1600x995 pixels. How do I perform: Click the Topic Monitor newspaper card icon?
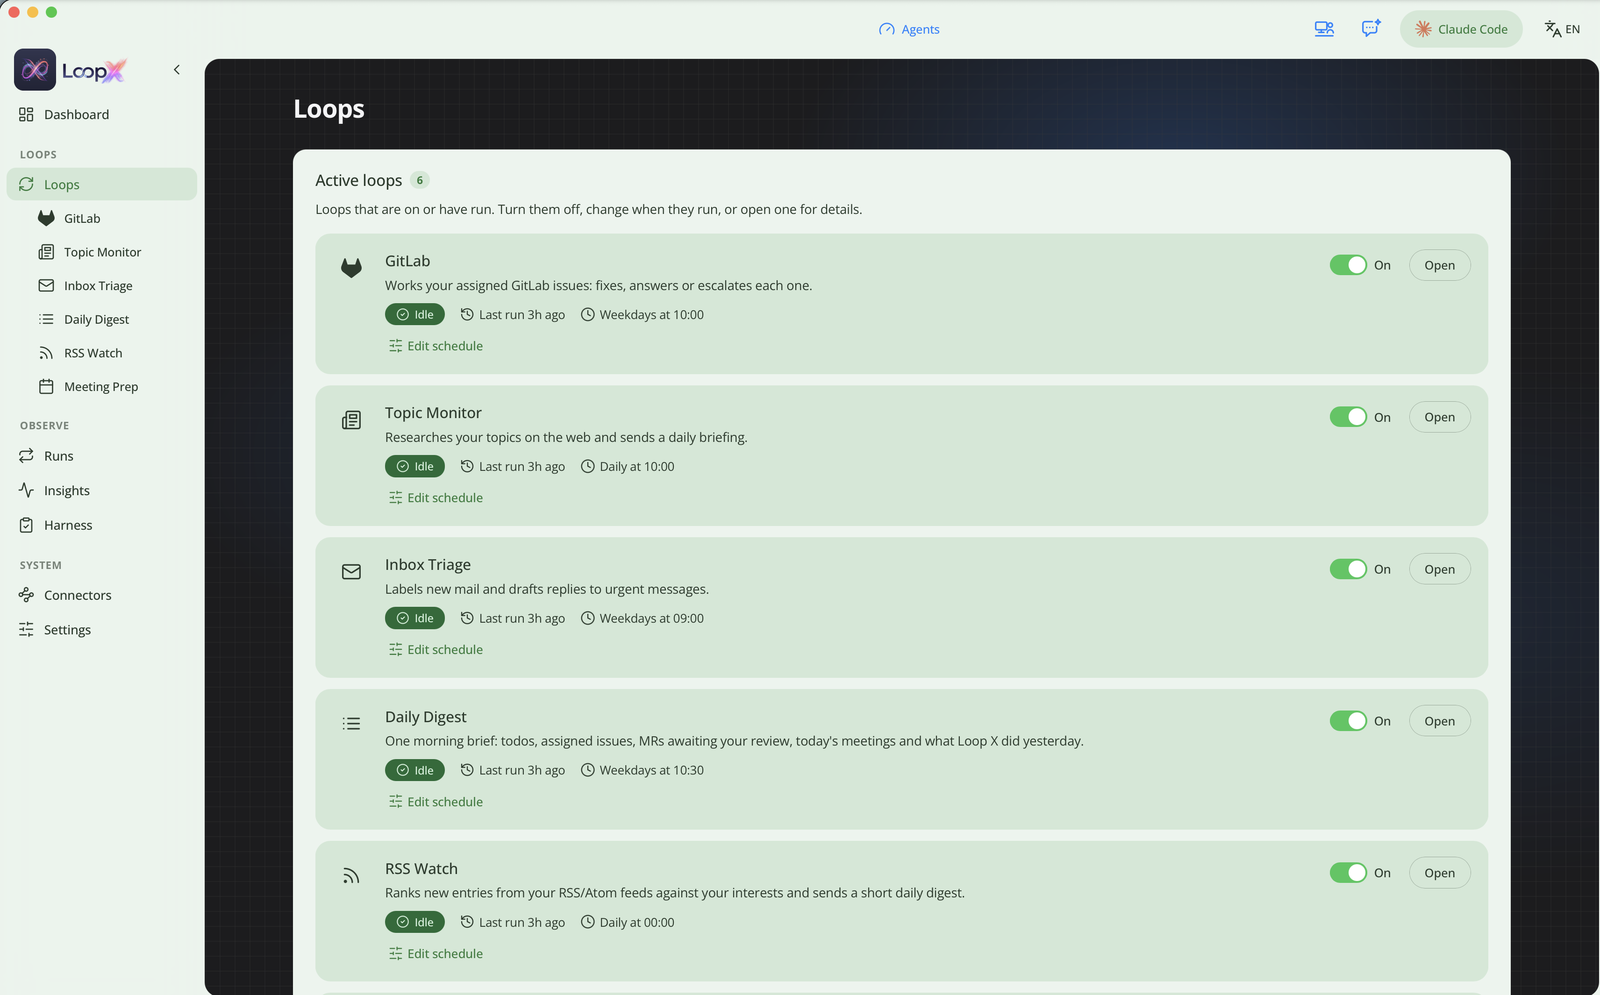[x=351, y=420]
